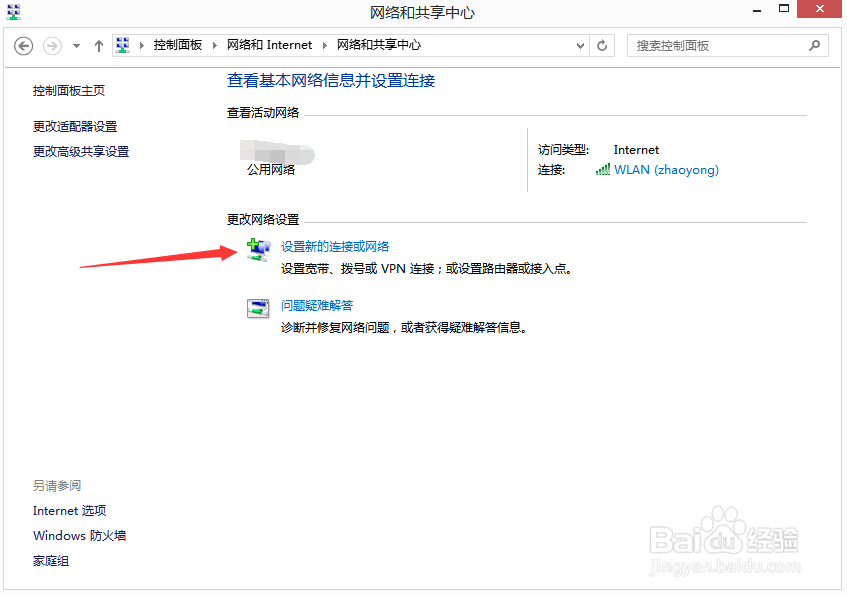Image resolution: width=847 pixels, height=596 pixels.
Task: Click the public network thumbnail icon
Action: click(x=276, y=150)
